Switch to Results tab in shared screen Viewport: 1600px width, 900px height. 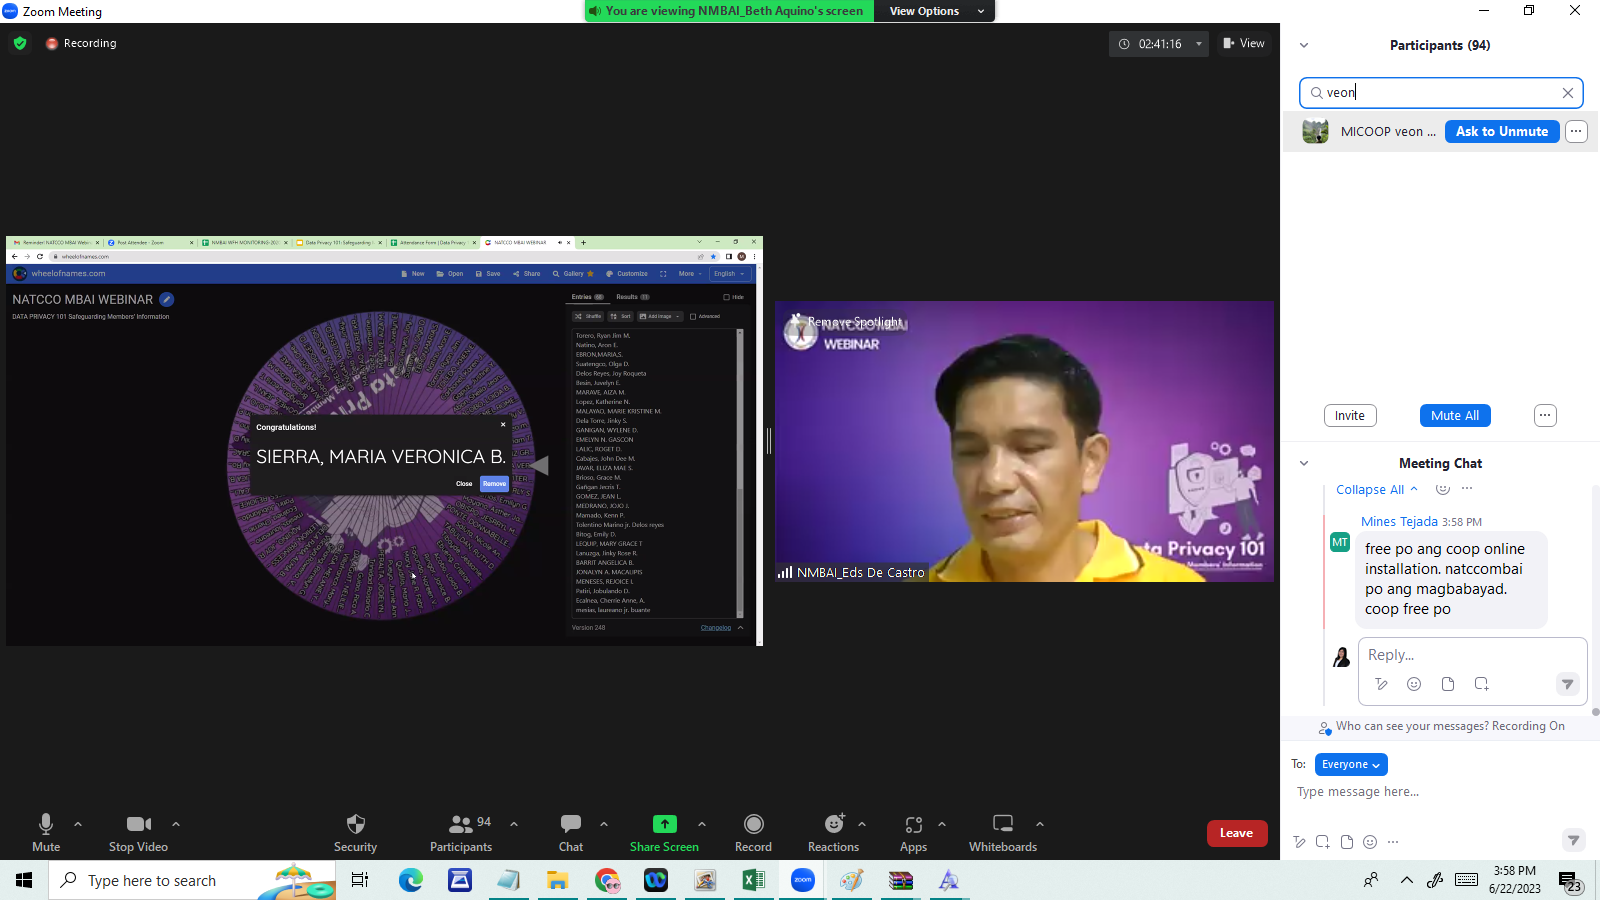point(633,297)
